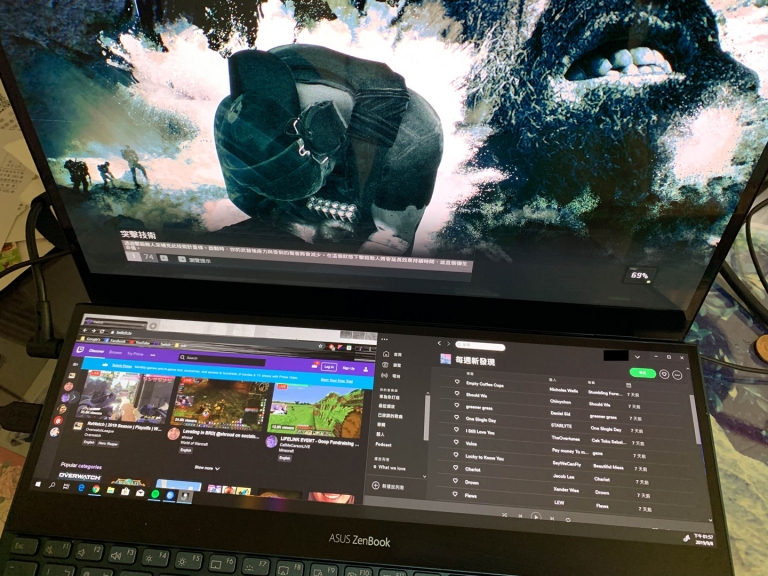Go forward in Spotify navigation
768x576 pixels.
tap(448, 344)
